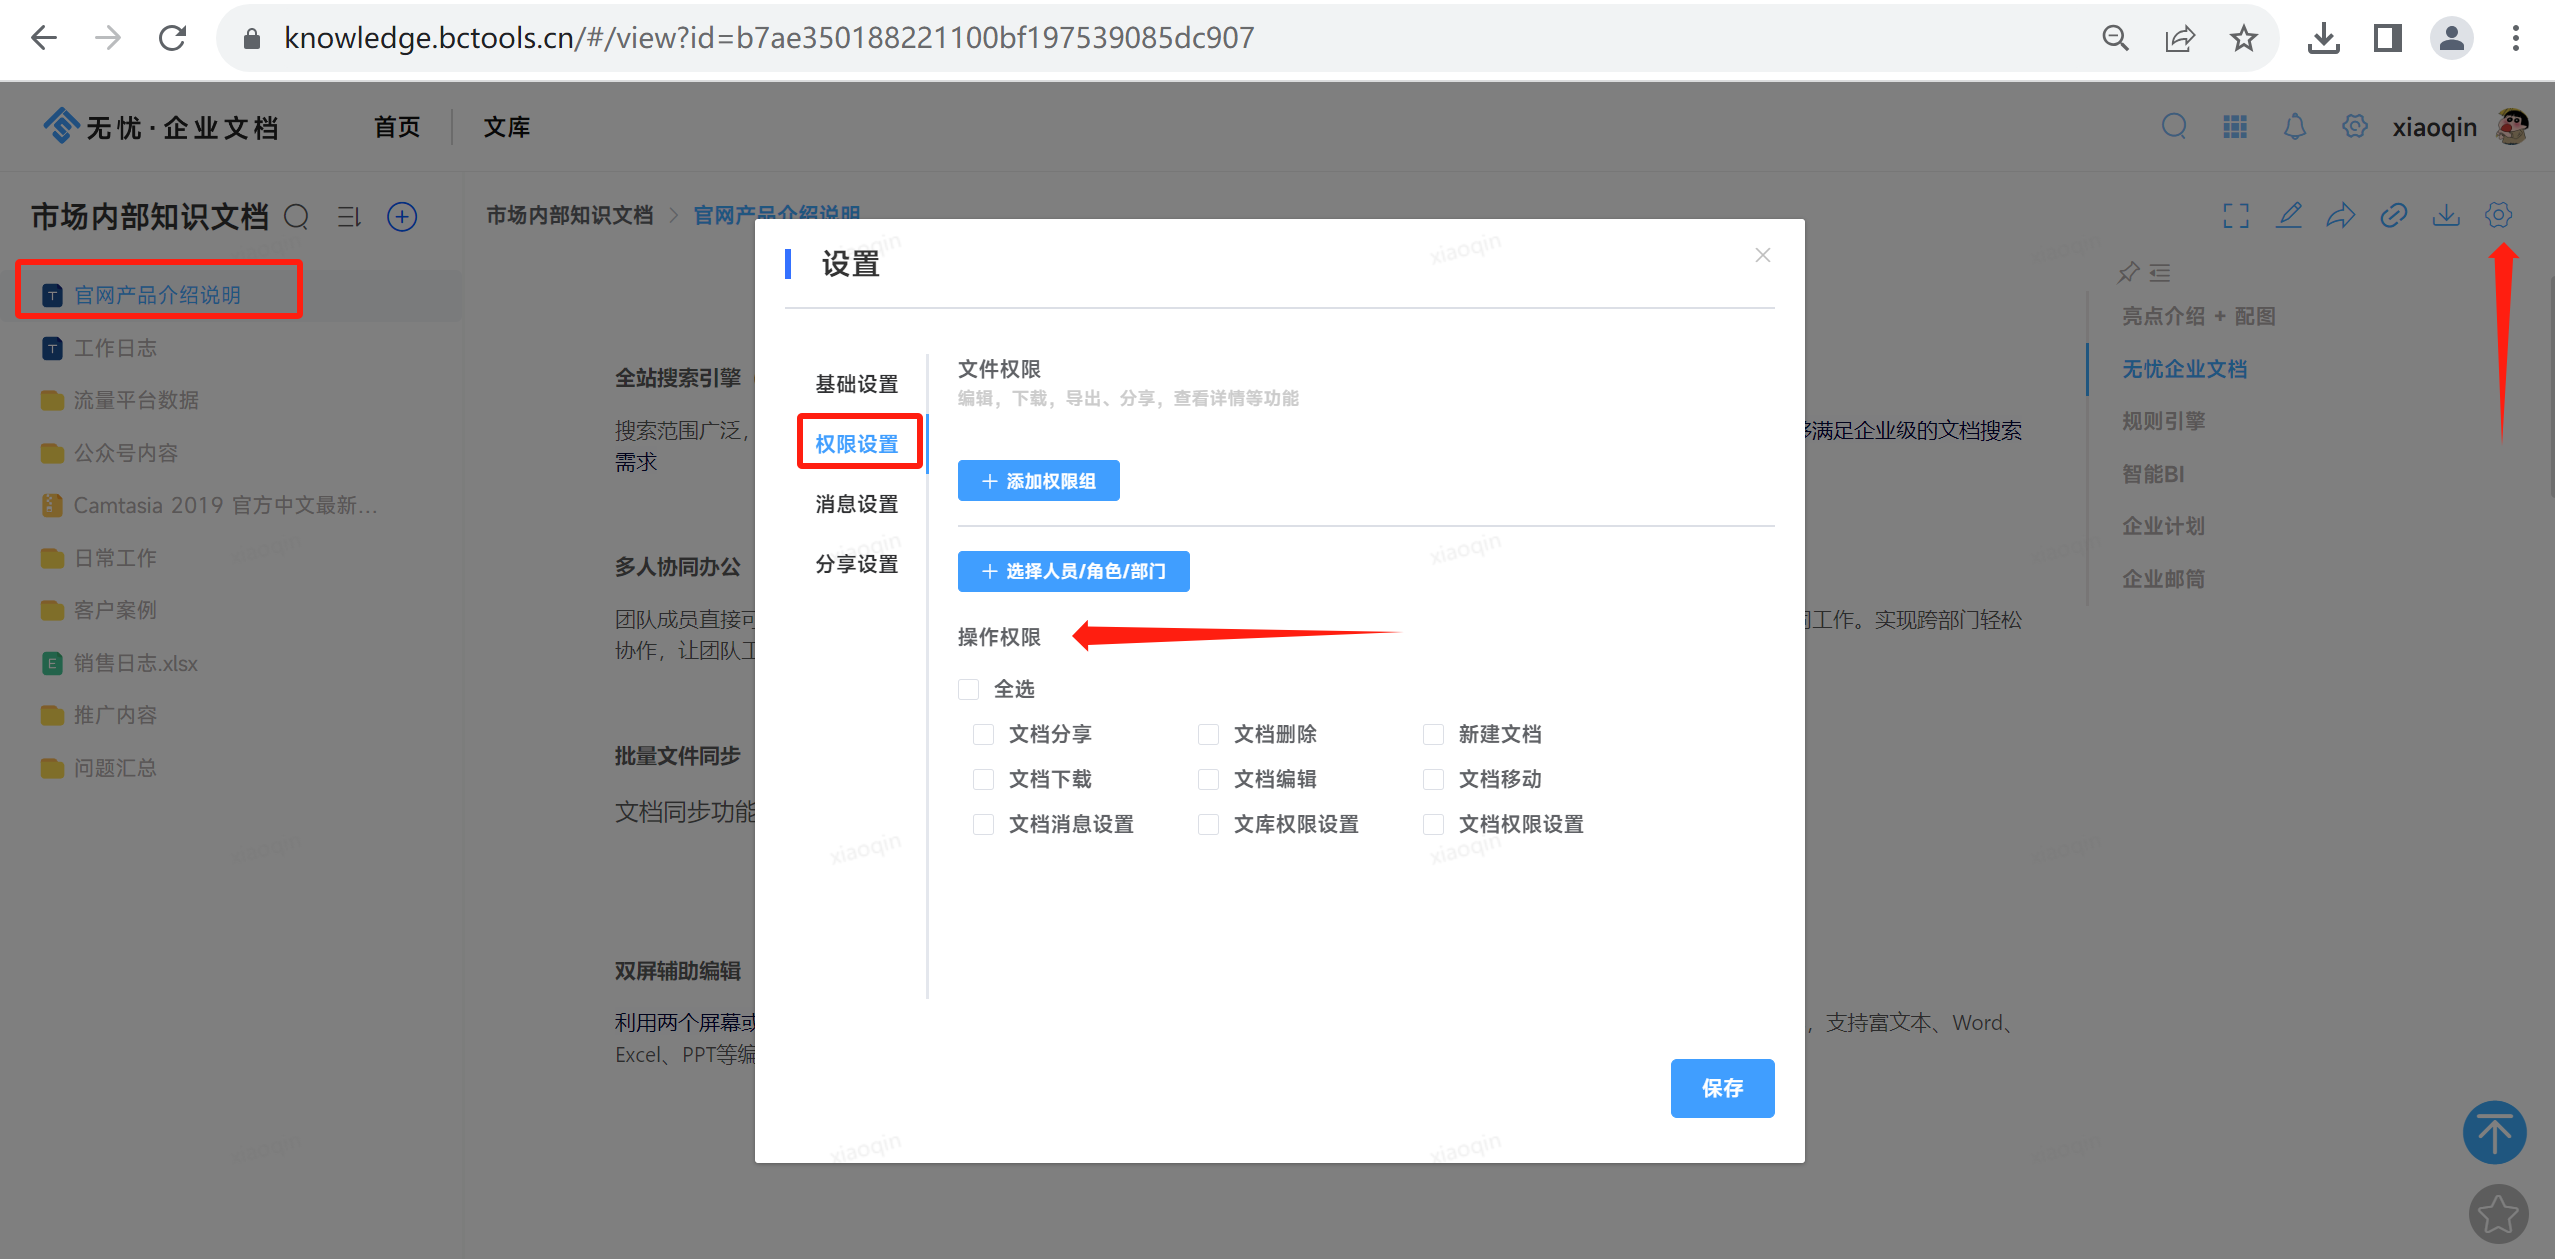Screen dimensions: 2555x1259
Task: Open document settings via gear icon
Action: tap(2498, 215)
